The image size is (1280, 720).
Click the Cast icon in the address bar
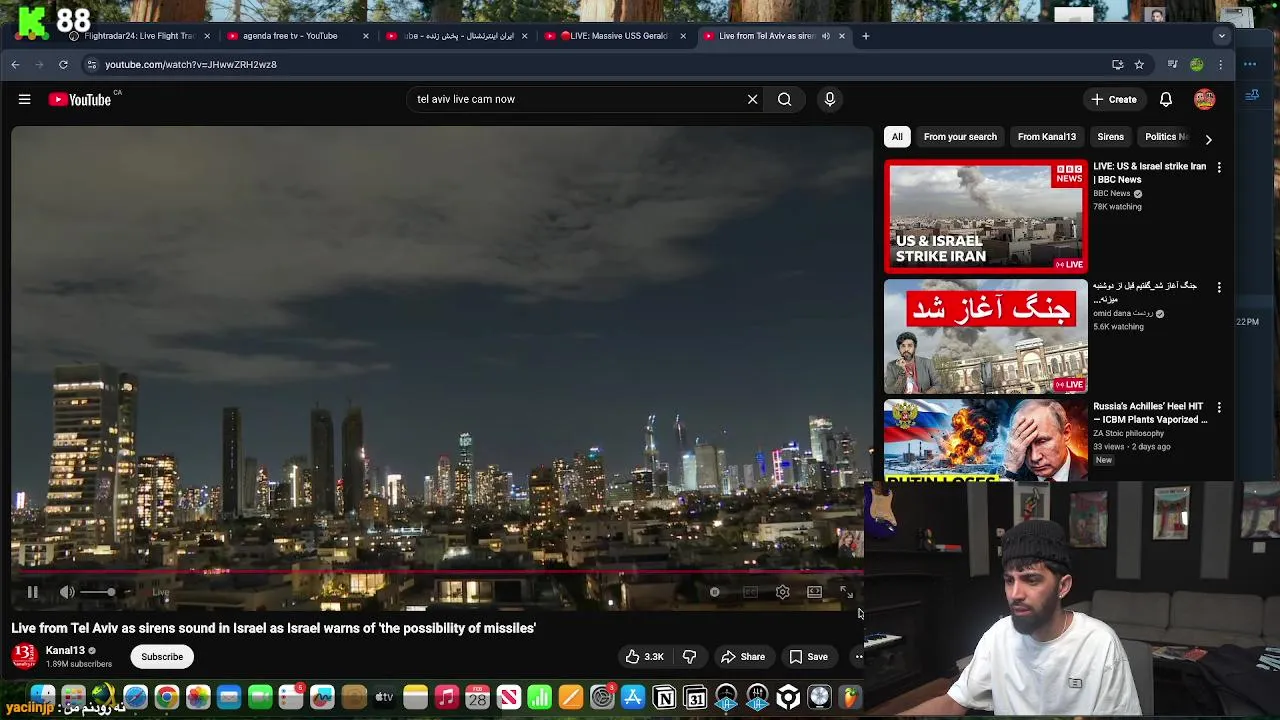click(x=1117, y=64)
